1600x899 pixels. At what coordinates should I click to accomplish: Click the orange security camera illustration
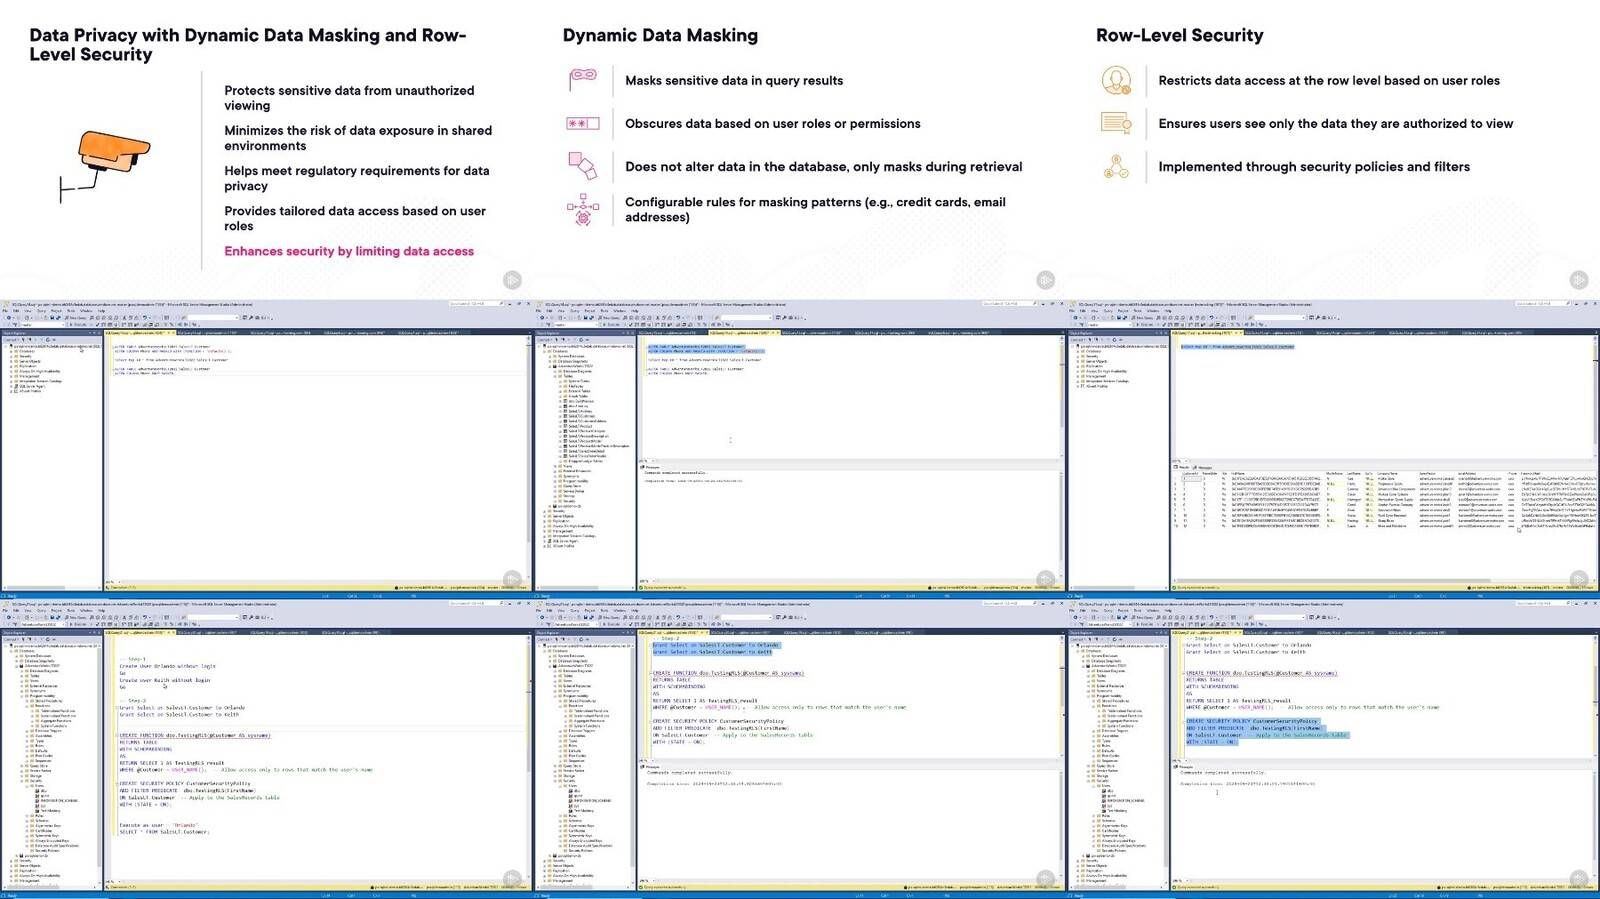click(x=106, y=165)
